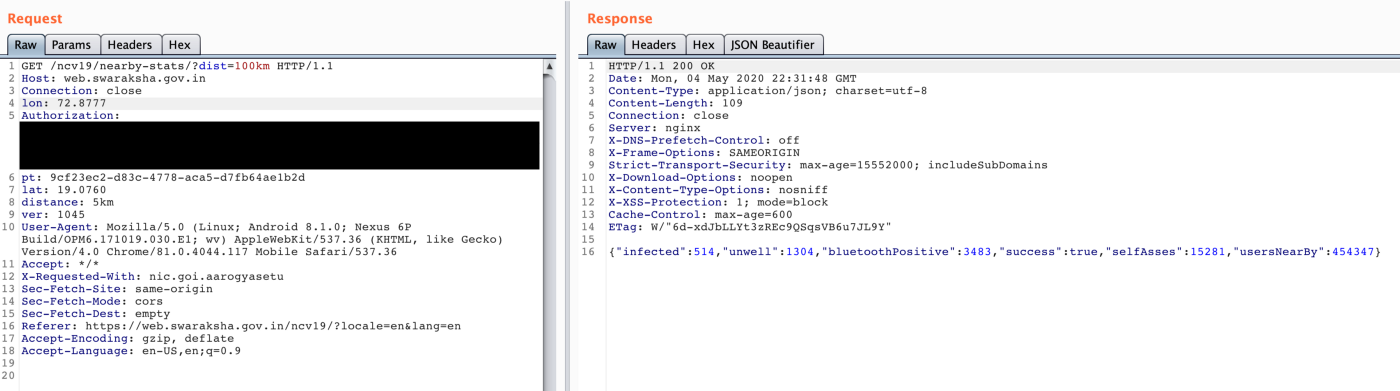This screenshot has width=1400, height=391.
Task: Open the Request Hex tab
Action: click(x=180, y=45)
